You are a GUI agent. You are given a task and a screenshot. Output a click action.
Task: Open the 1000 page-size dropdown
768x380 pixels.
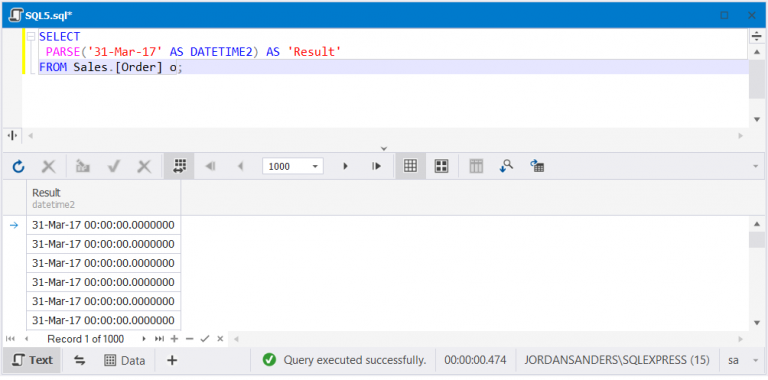pos(315,166)
